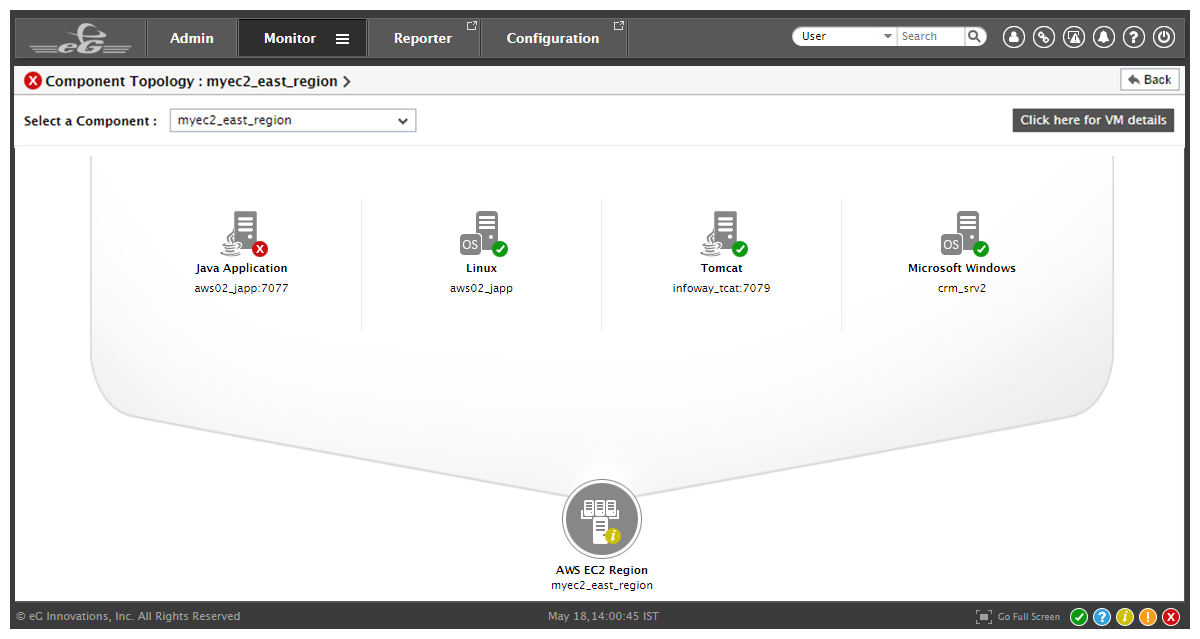Select the Java Application server icon
This screenshot has height=639, width=1200.
coord(243,234)
